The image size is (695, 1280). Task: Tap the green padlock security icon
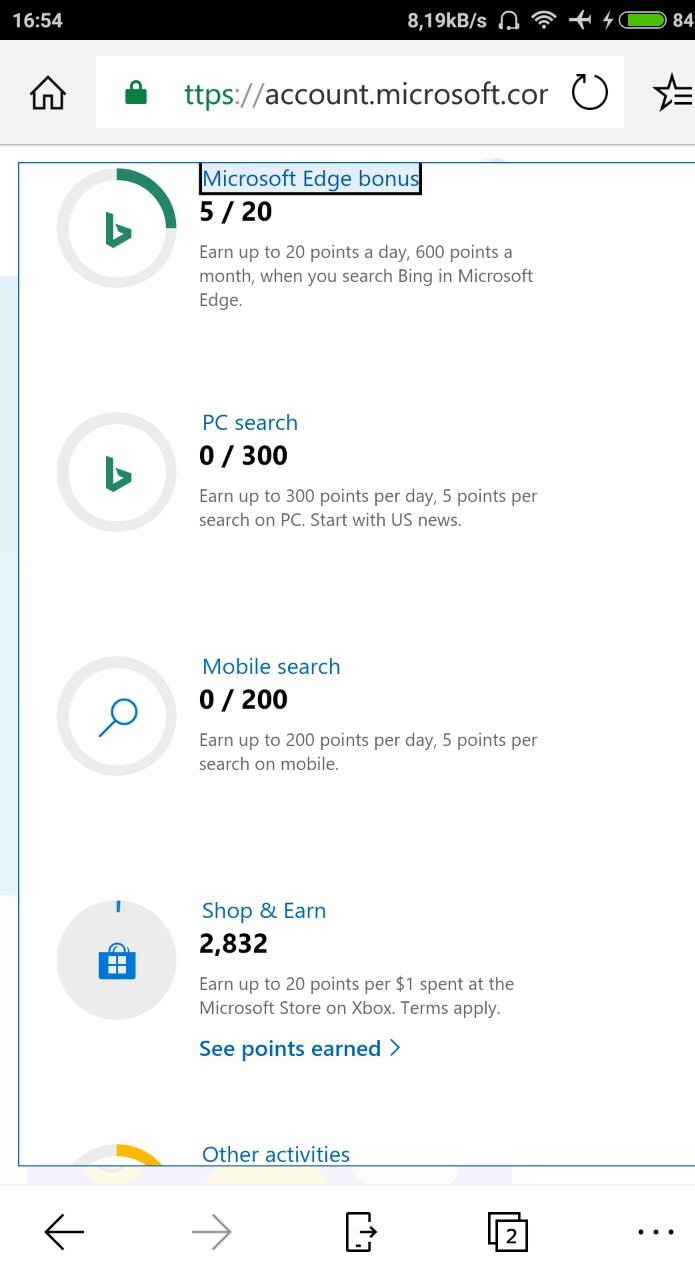pos(135,94)
